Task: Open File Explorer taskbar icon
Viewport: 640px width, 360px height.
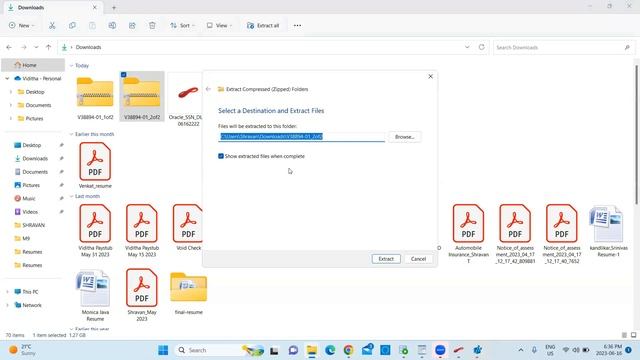Action: [312, 350]
